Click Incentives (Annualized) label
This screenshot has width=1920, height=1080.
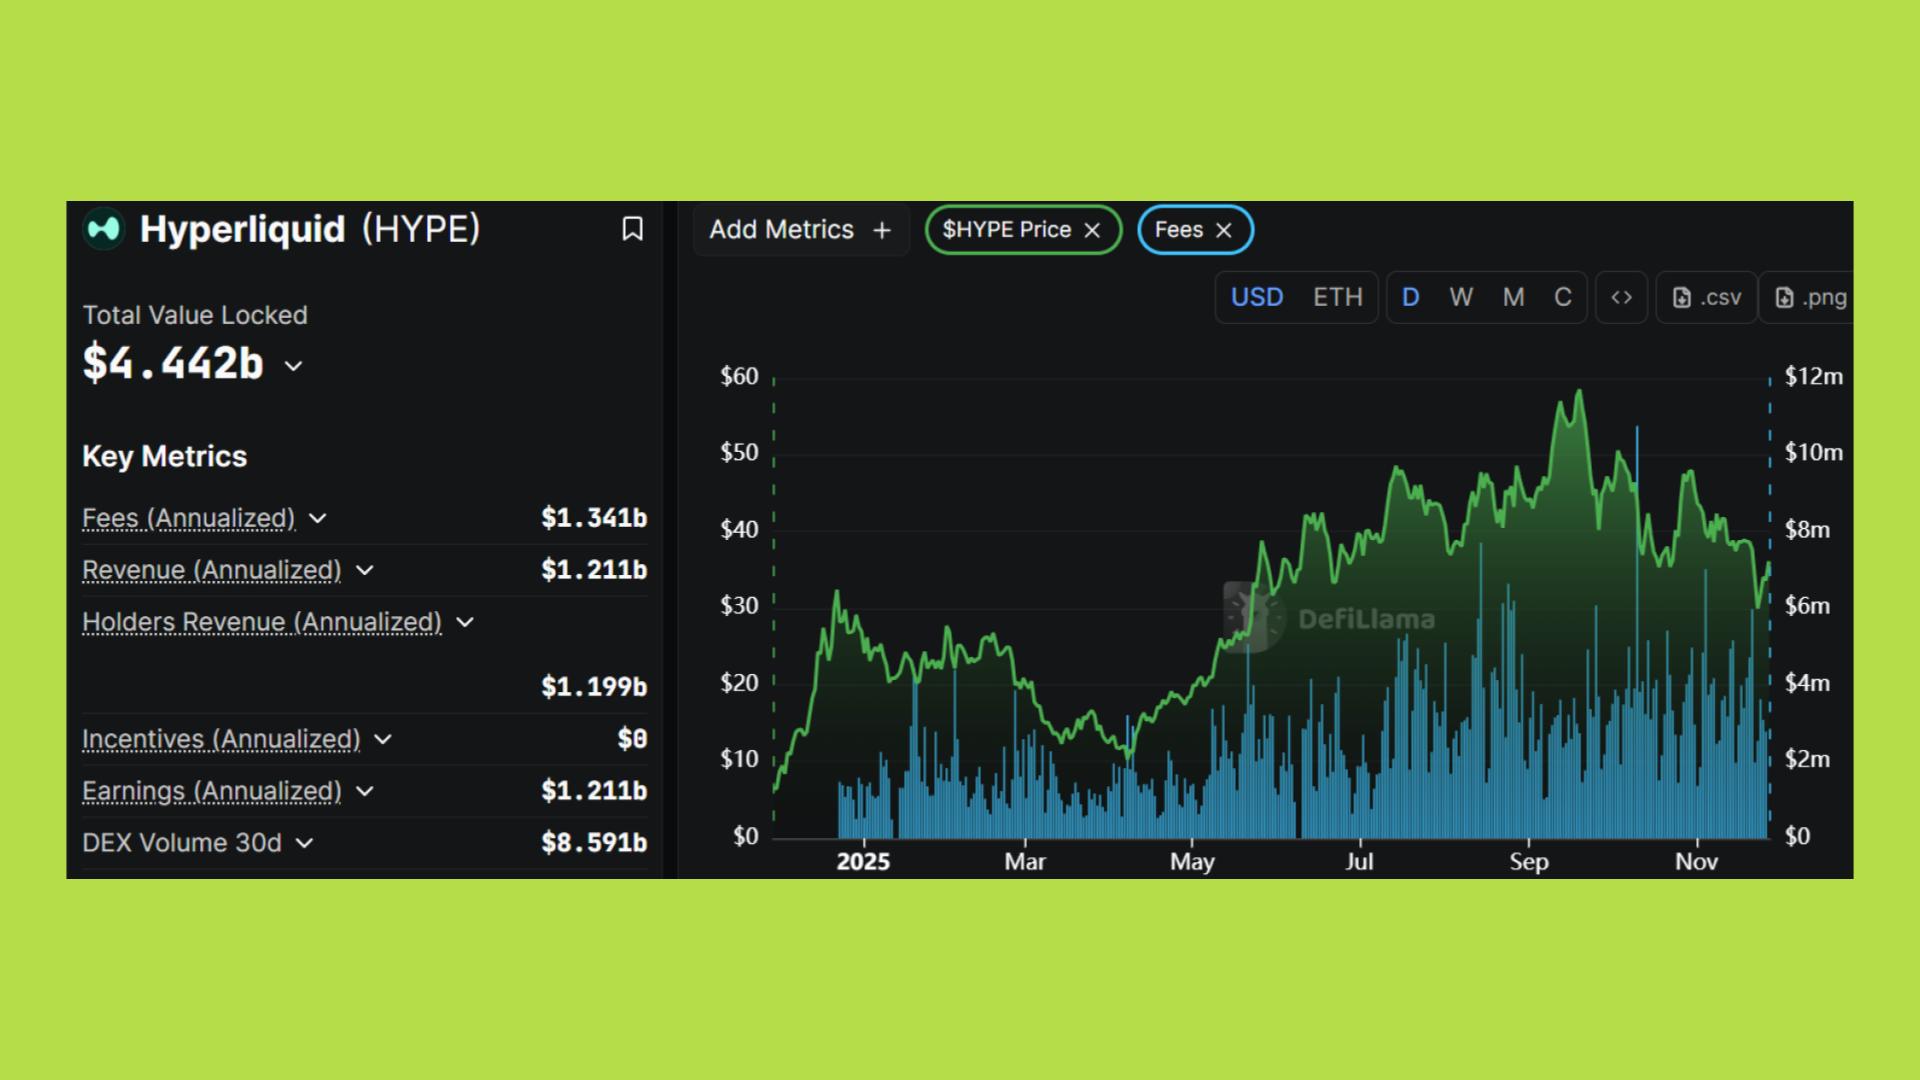(221, 739)
